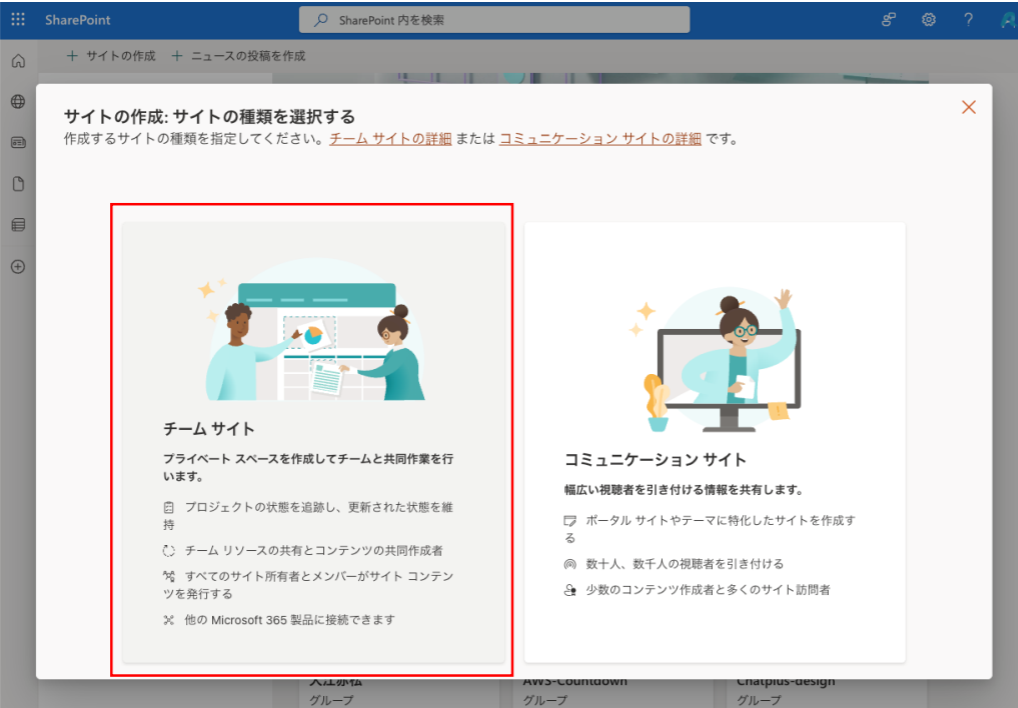Click text 他の Microsoft 365 製品に接続できます
Screen dimensions: 1018x708
click(x=290, y=620)
